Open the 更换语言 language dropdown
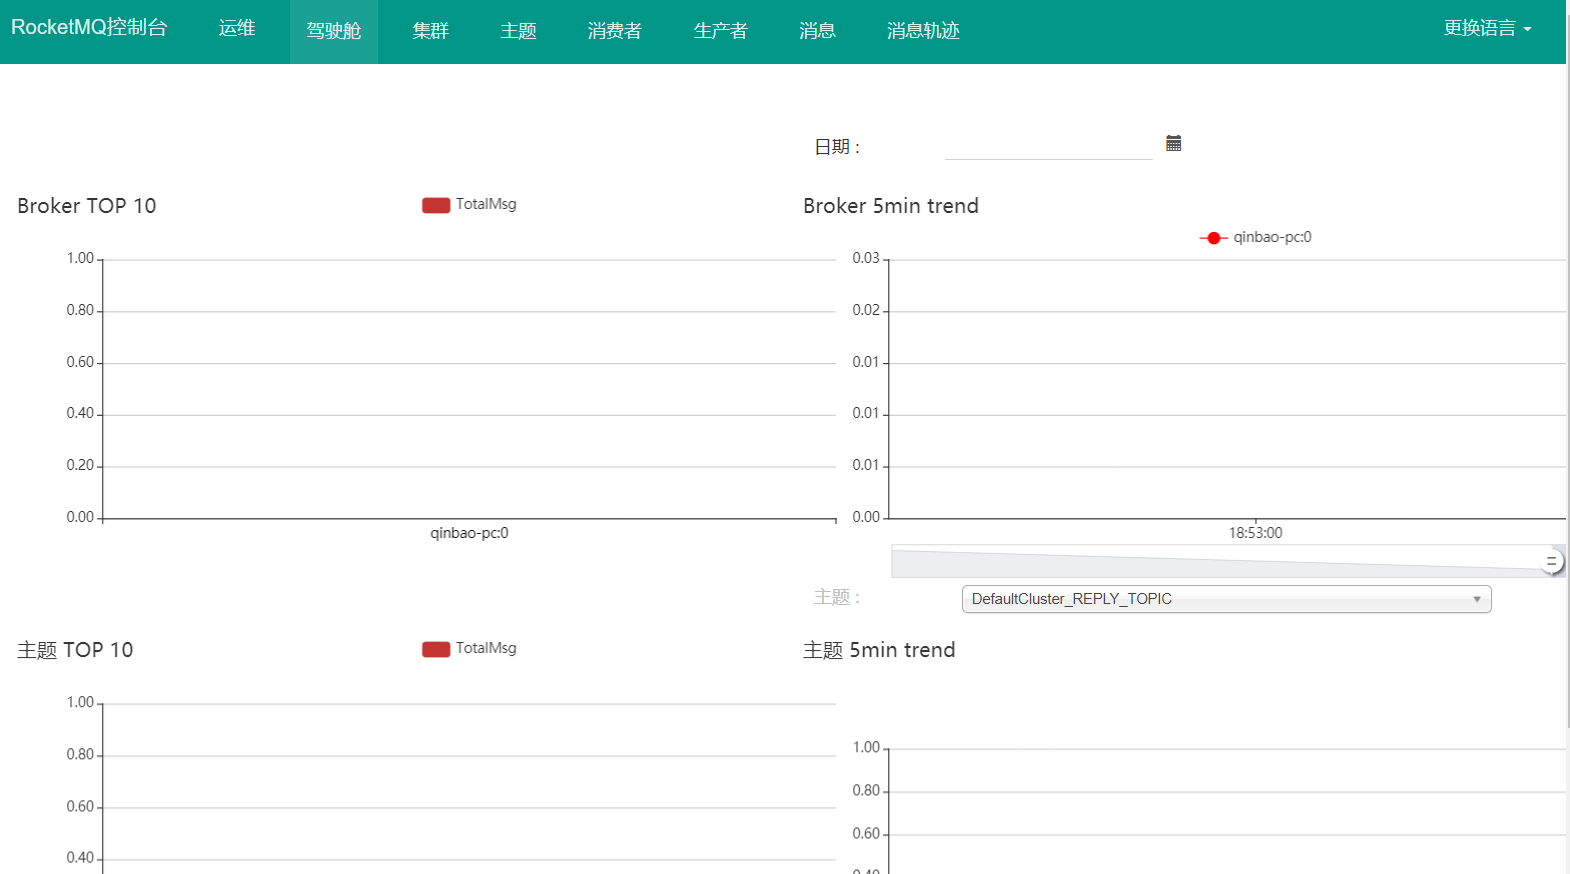This screenshot has width=1570, height=874. 1487,28
